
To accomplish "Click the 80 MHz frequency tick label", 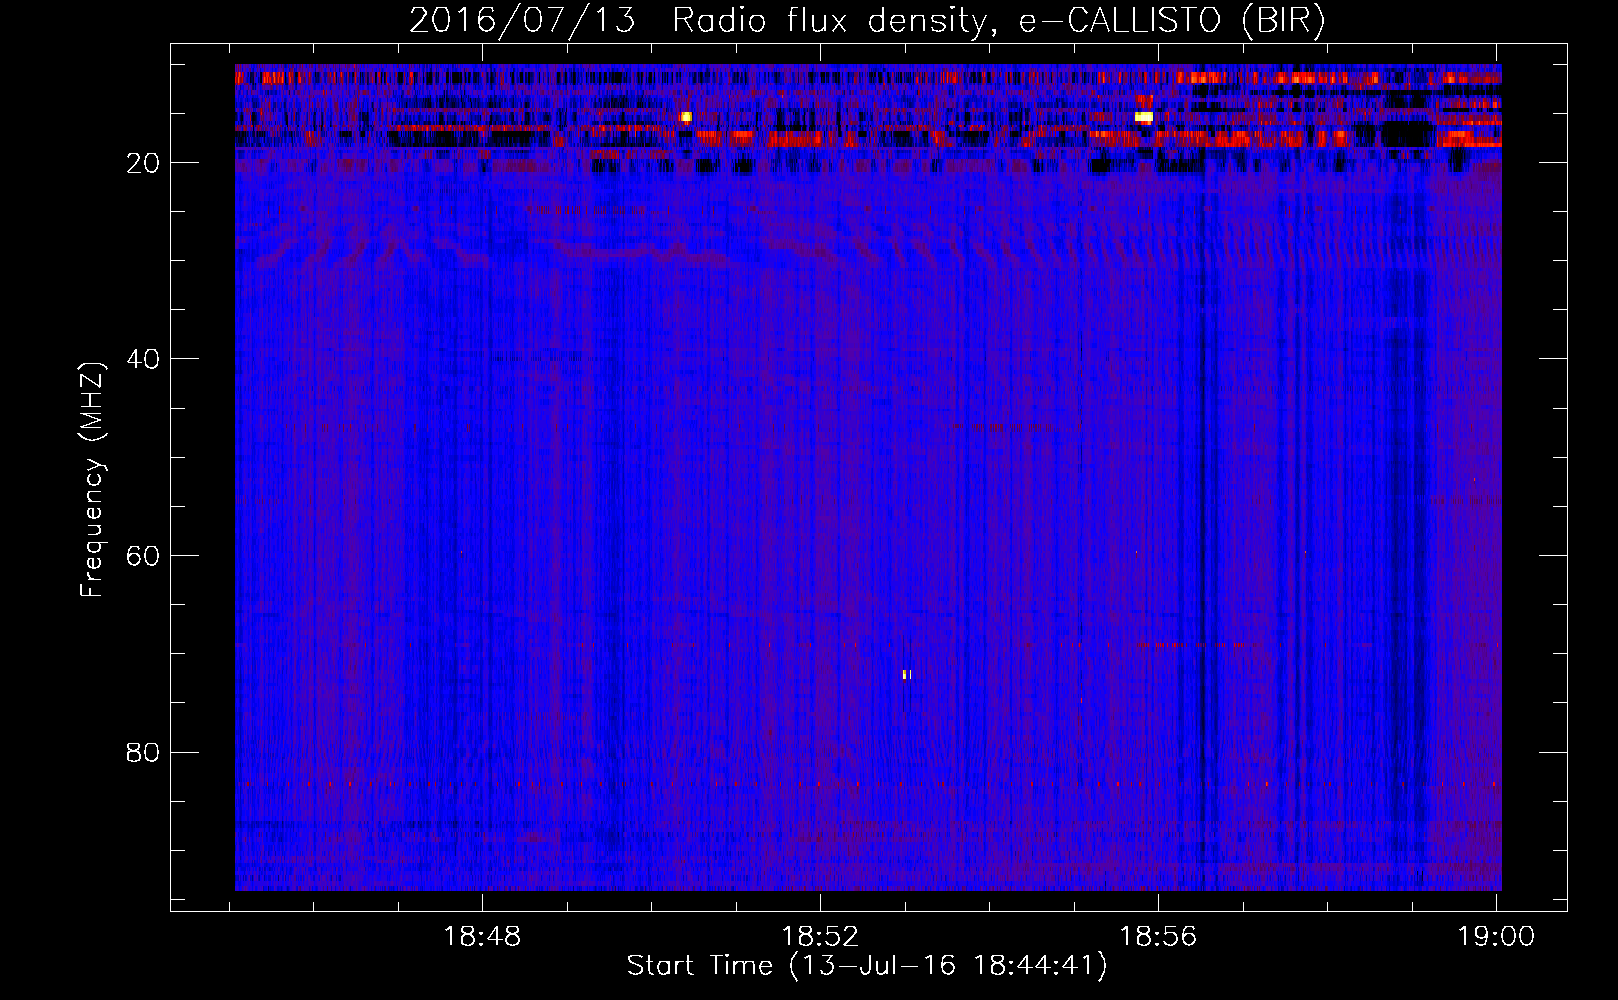I will point(144,752).
